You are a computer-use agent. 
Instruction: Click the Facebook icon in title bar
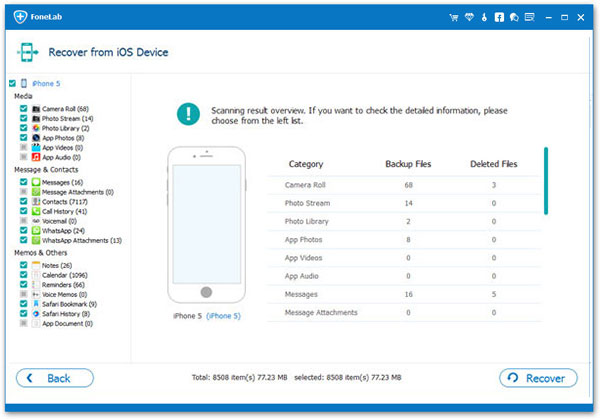[499, 17]
